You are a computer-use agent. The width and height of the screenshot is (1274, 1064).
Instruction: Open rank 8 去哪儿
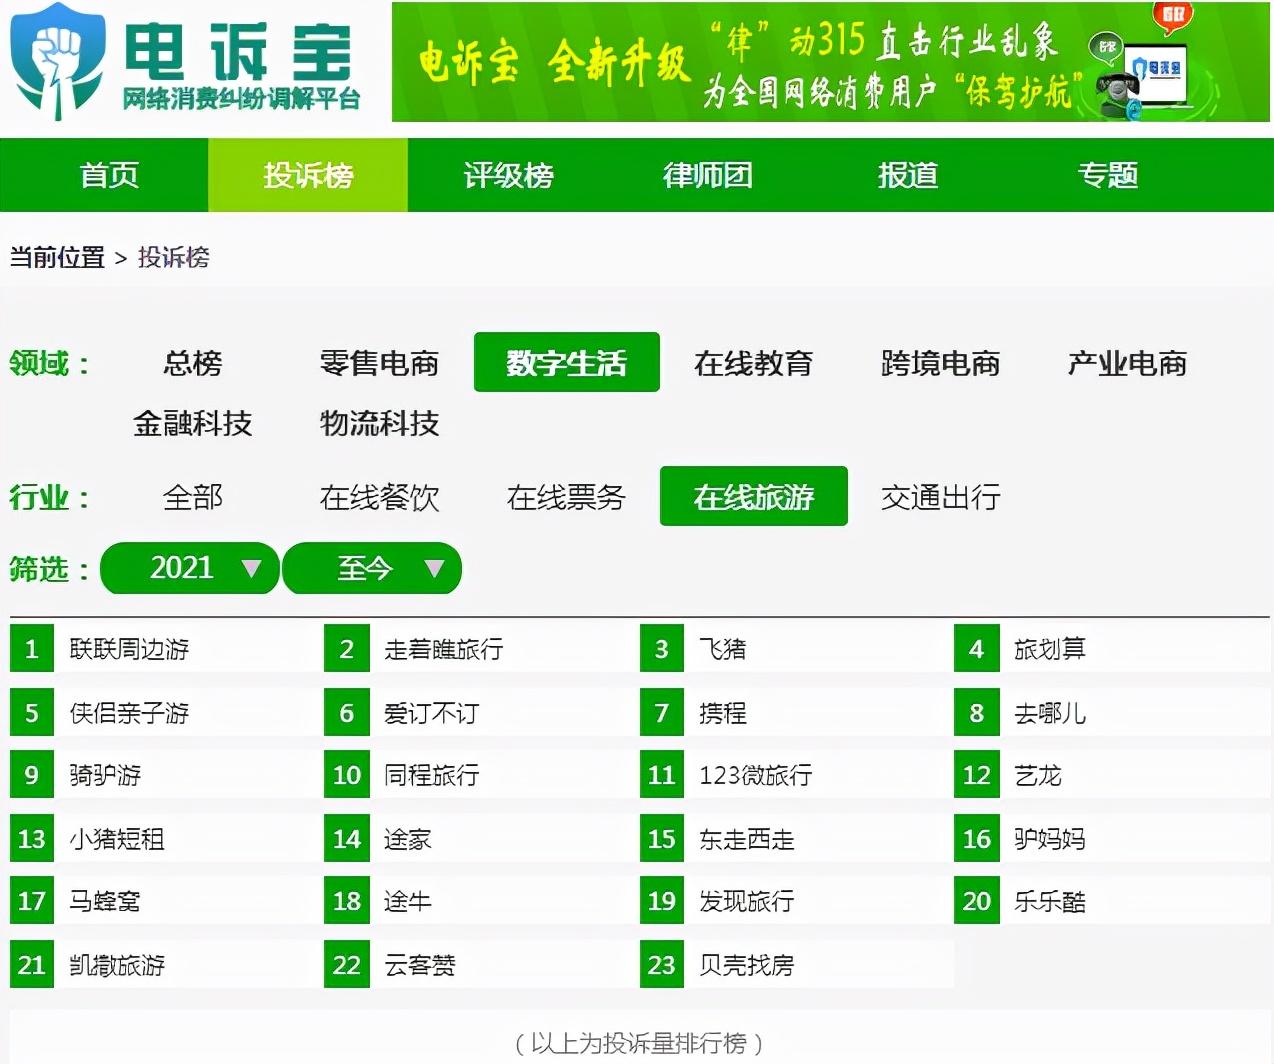pos(1110,712)
